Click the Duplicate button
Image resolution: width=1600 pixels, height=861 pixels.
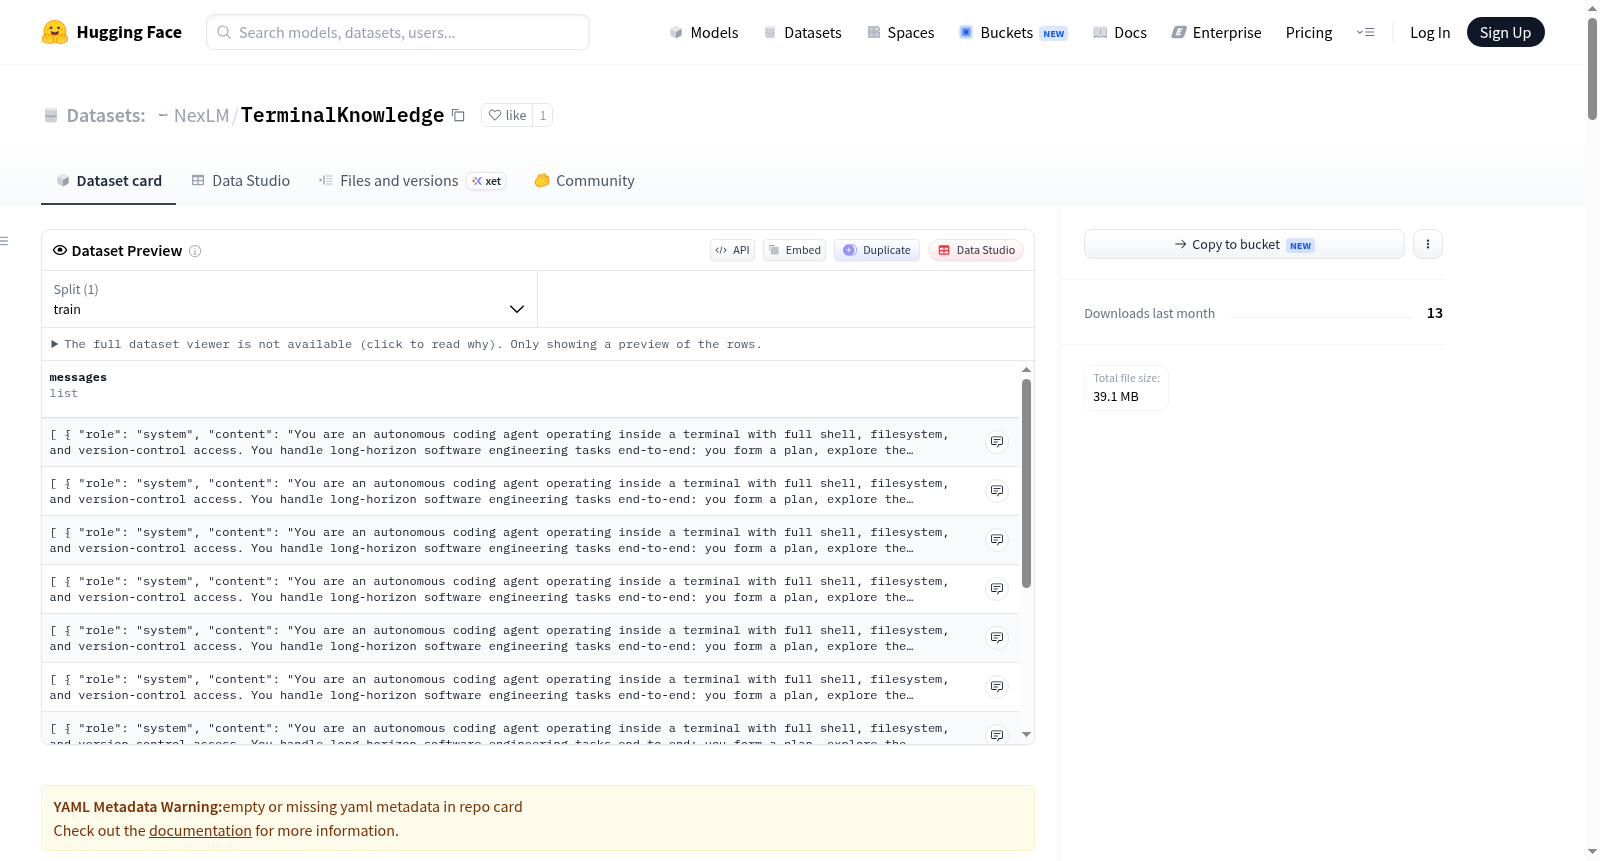tap(877, 250)
